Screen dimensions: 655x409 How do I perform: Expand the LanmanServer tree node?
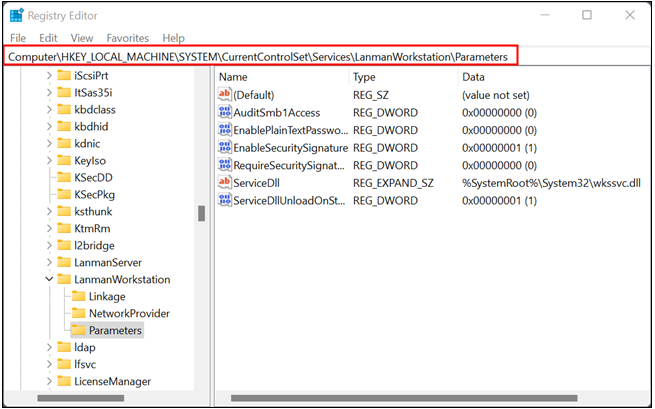point(48,262)
